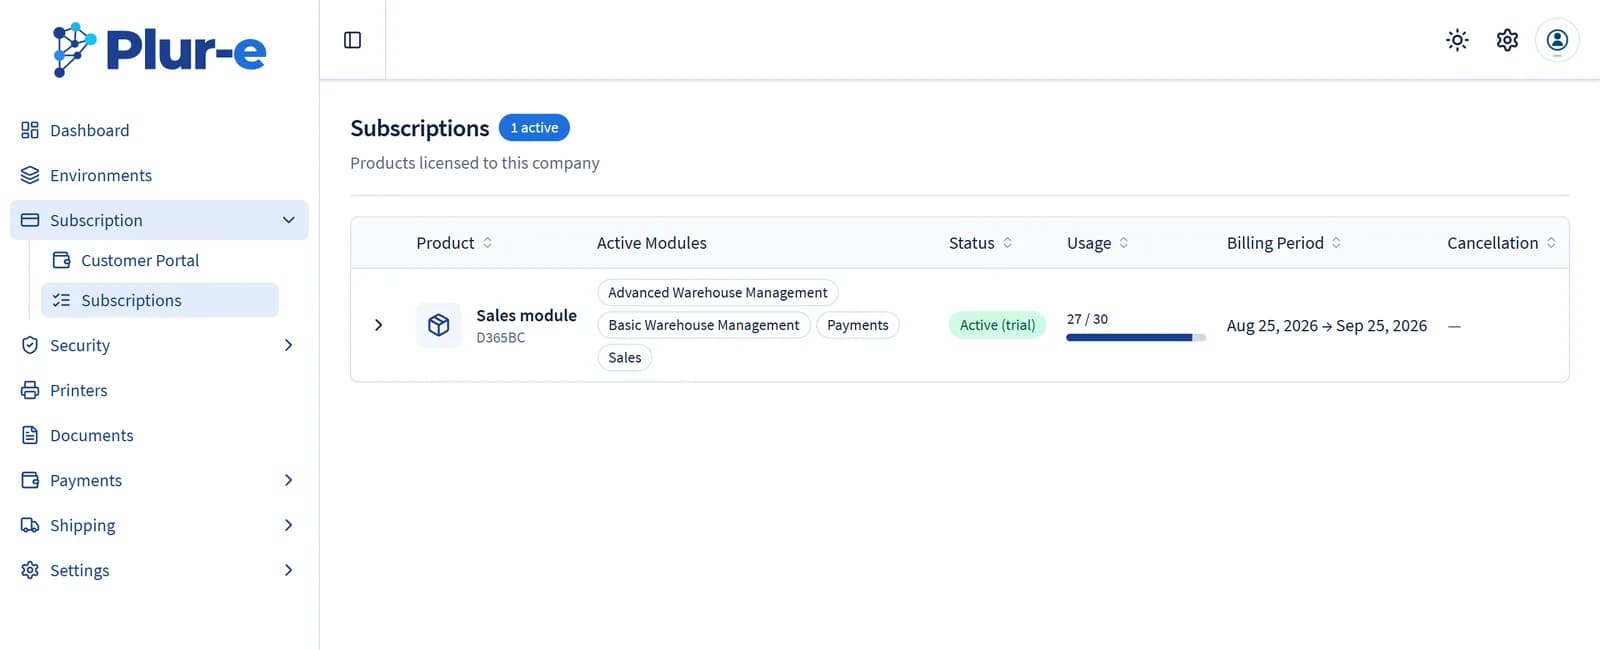Expand the Security menu chevron
1600x650 pixels.
point(288,345)
